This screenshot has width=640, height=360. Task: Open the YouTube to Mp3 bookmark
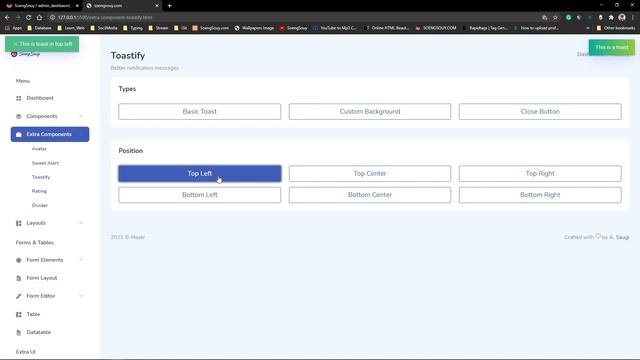coord(335,28)
